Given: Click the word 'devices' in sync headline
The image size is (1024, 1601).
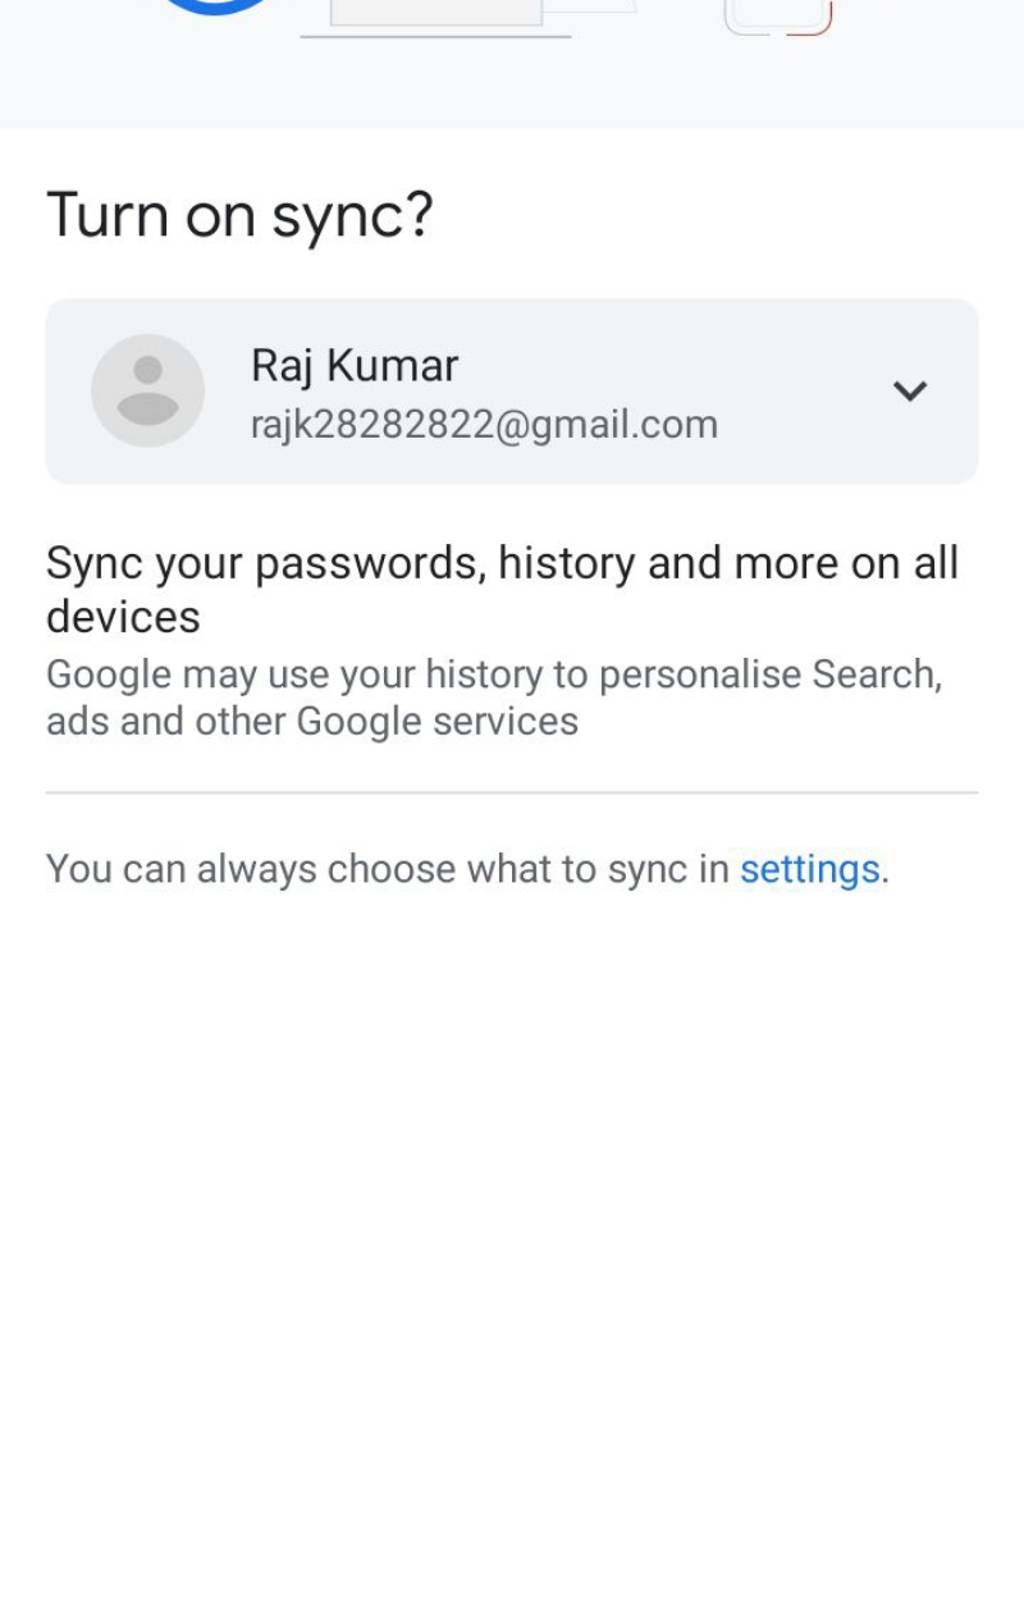Looking at the screenshot, I should coord(123,617).
